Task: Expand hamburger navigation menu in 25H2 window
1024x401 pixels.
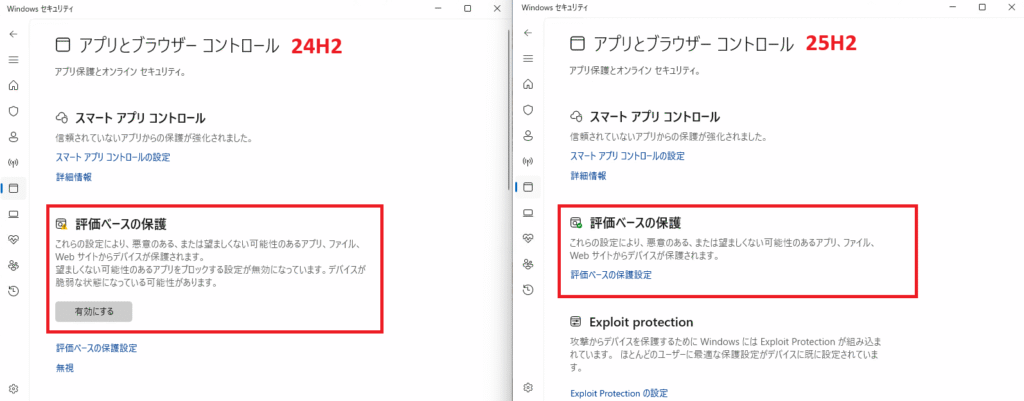Action: click(x=527, y=59)
